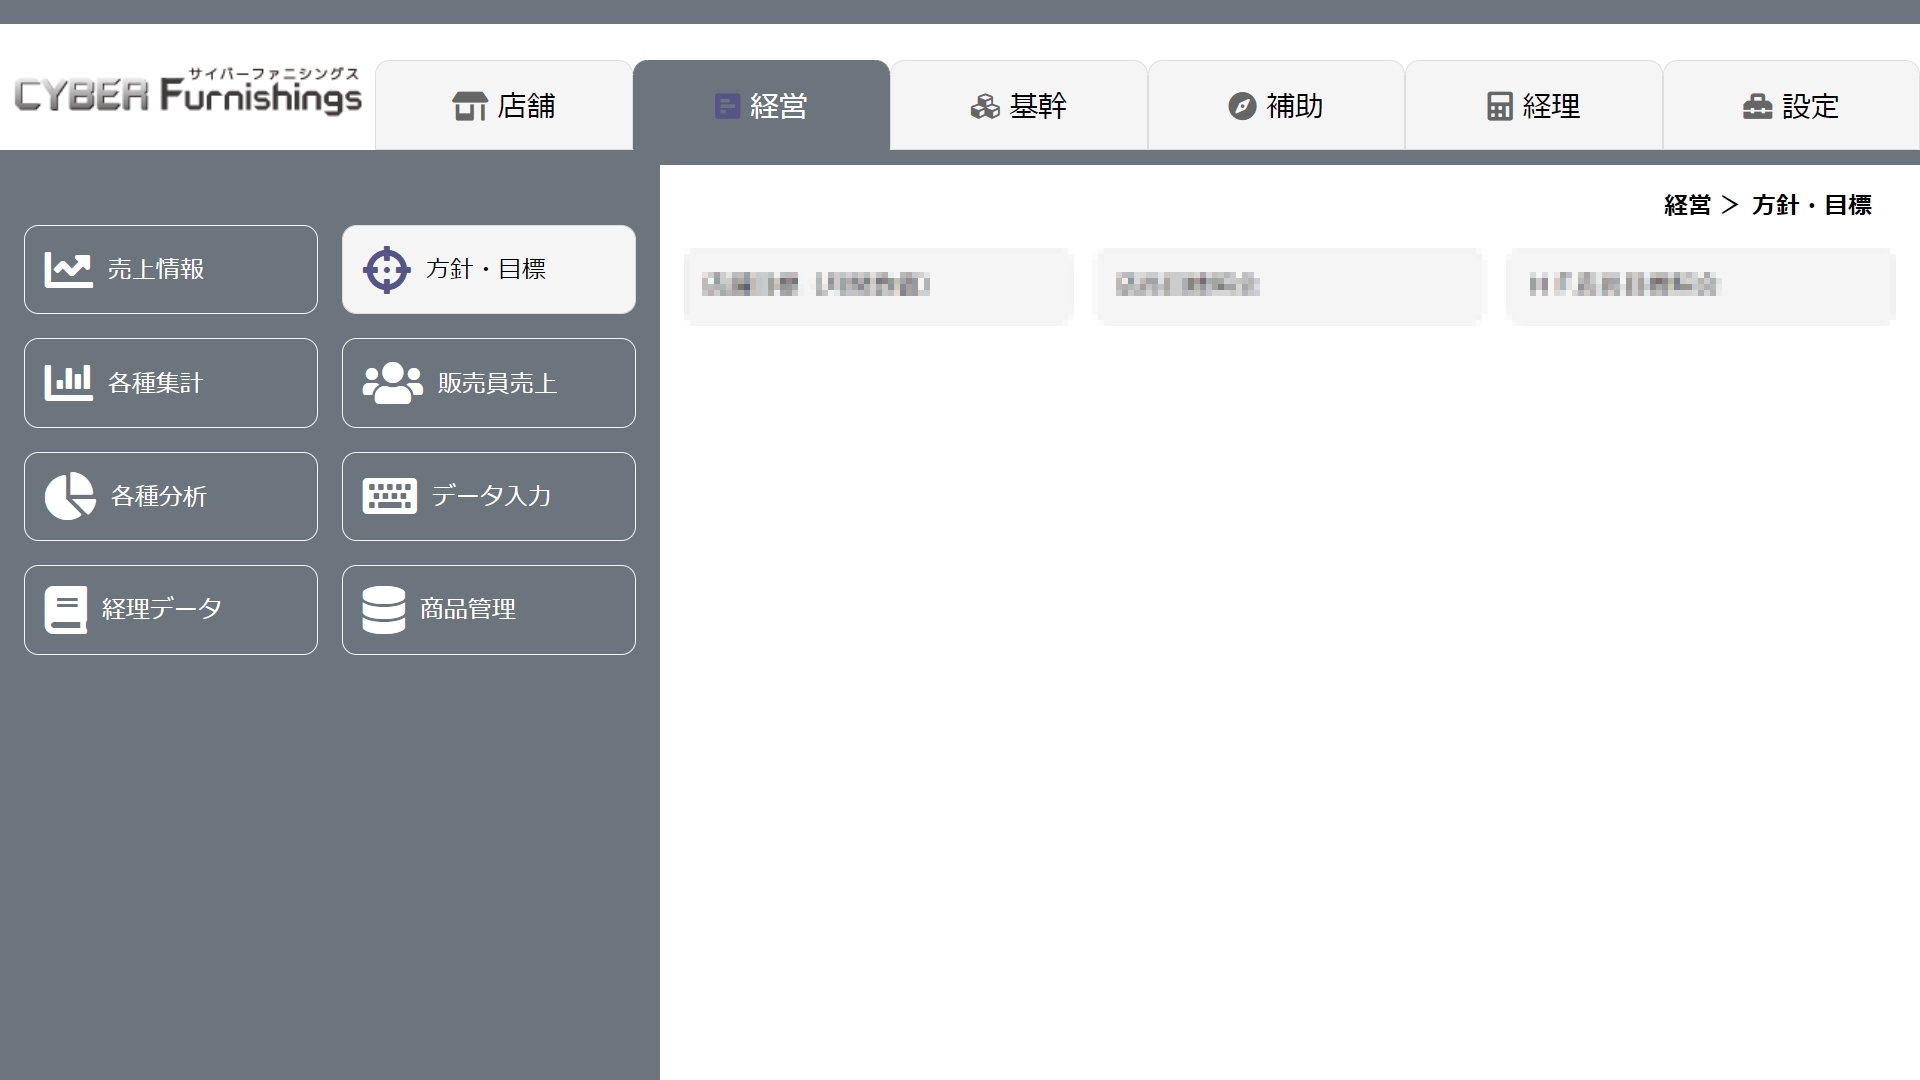The height and width of the screenshot is (1080, 1920).
Task: Switch to the 店舗 tab
Action: click(504, 105)
